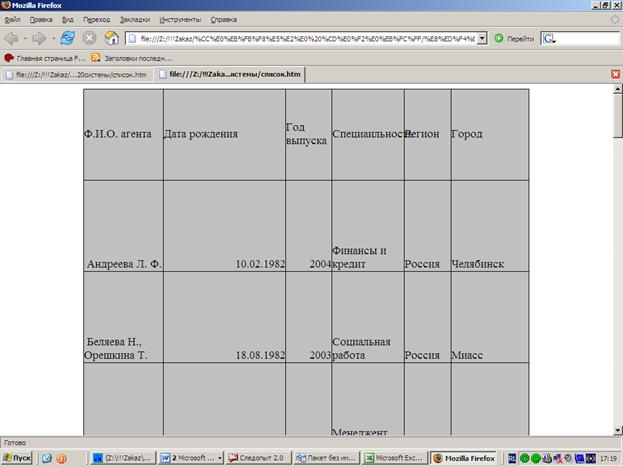Click the Ф.И.О. агента header cell
Screen dimensions: 623x467
[x=123, y=134]
